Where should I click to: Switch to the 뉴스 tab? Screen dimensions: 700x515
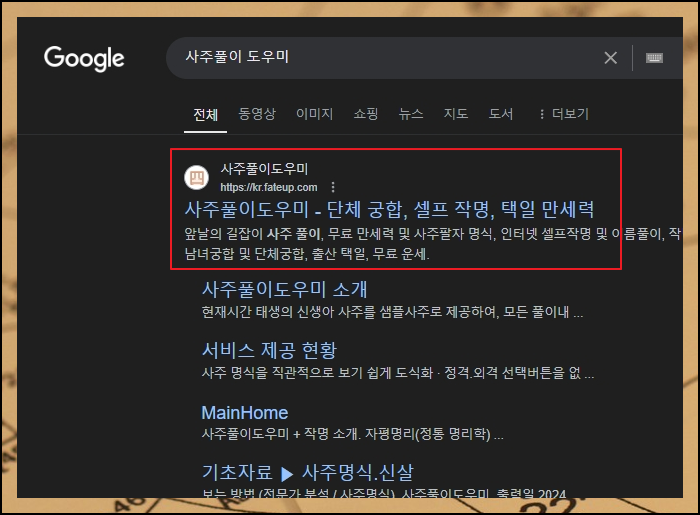(411, 114)
